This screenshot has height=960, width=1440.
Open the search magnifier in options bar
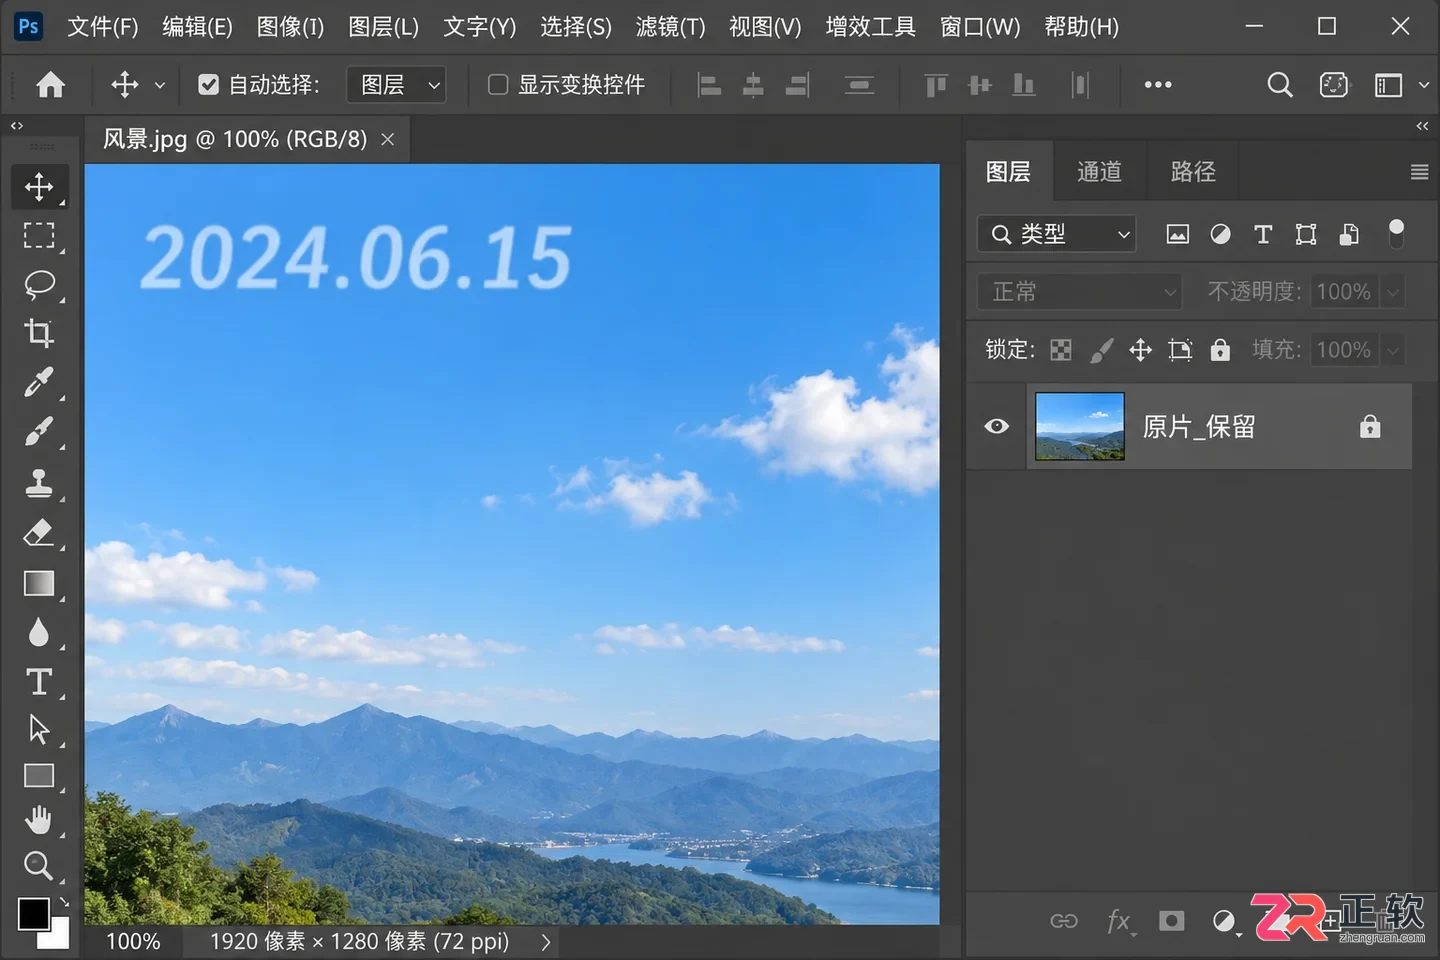click(x=1280, y=85)
